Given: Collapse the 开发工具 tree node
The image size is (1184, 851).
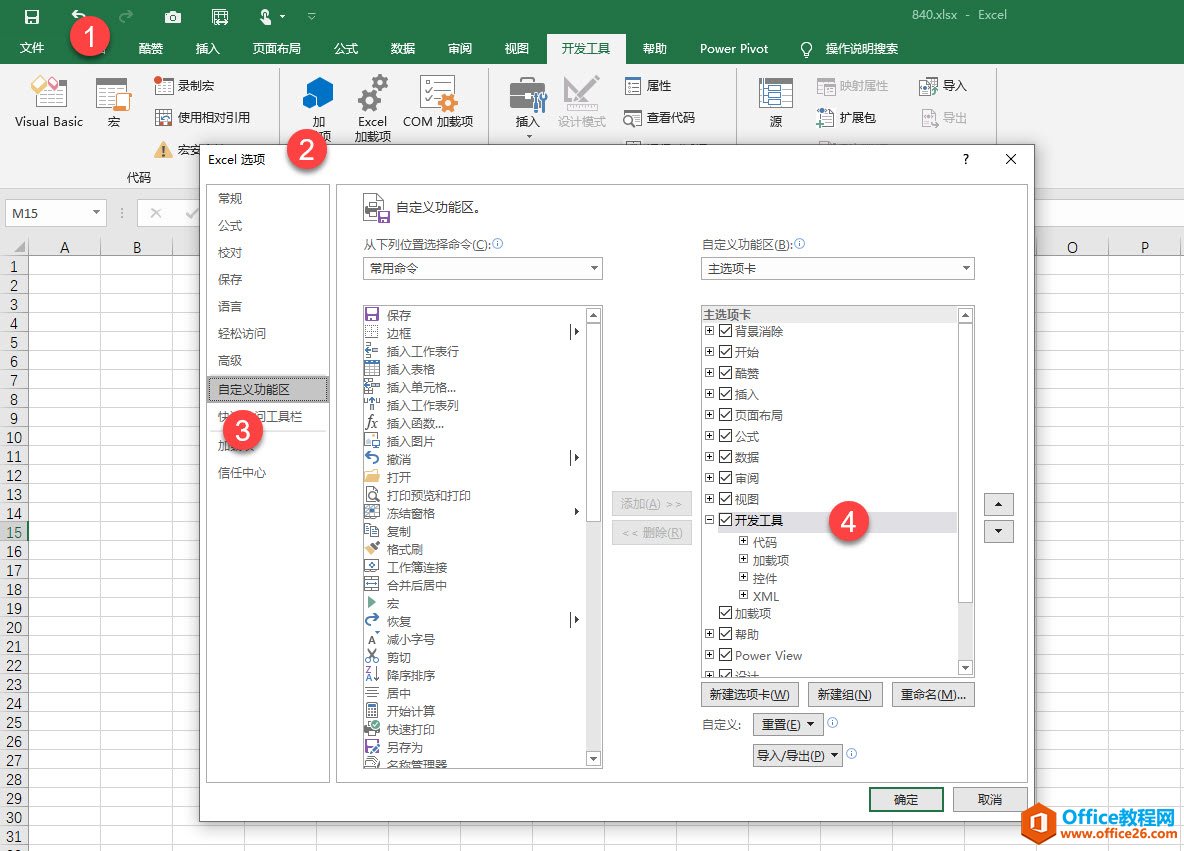Looking at the screenshot, I should [x=709, y=520].
